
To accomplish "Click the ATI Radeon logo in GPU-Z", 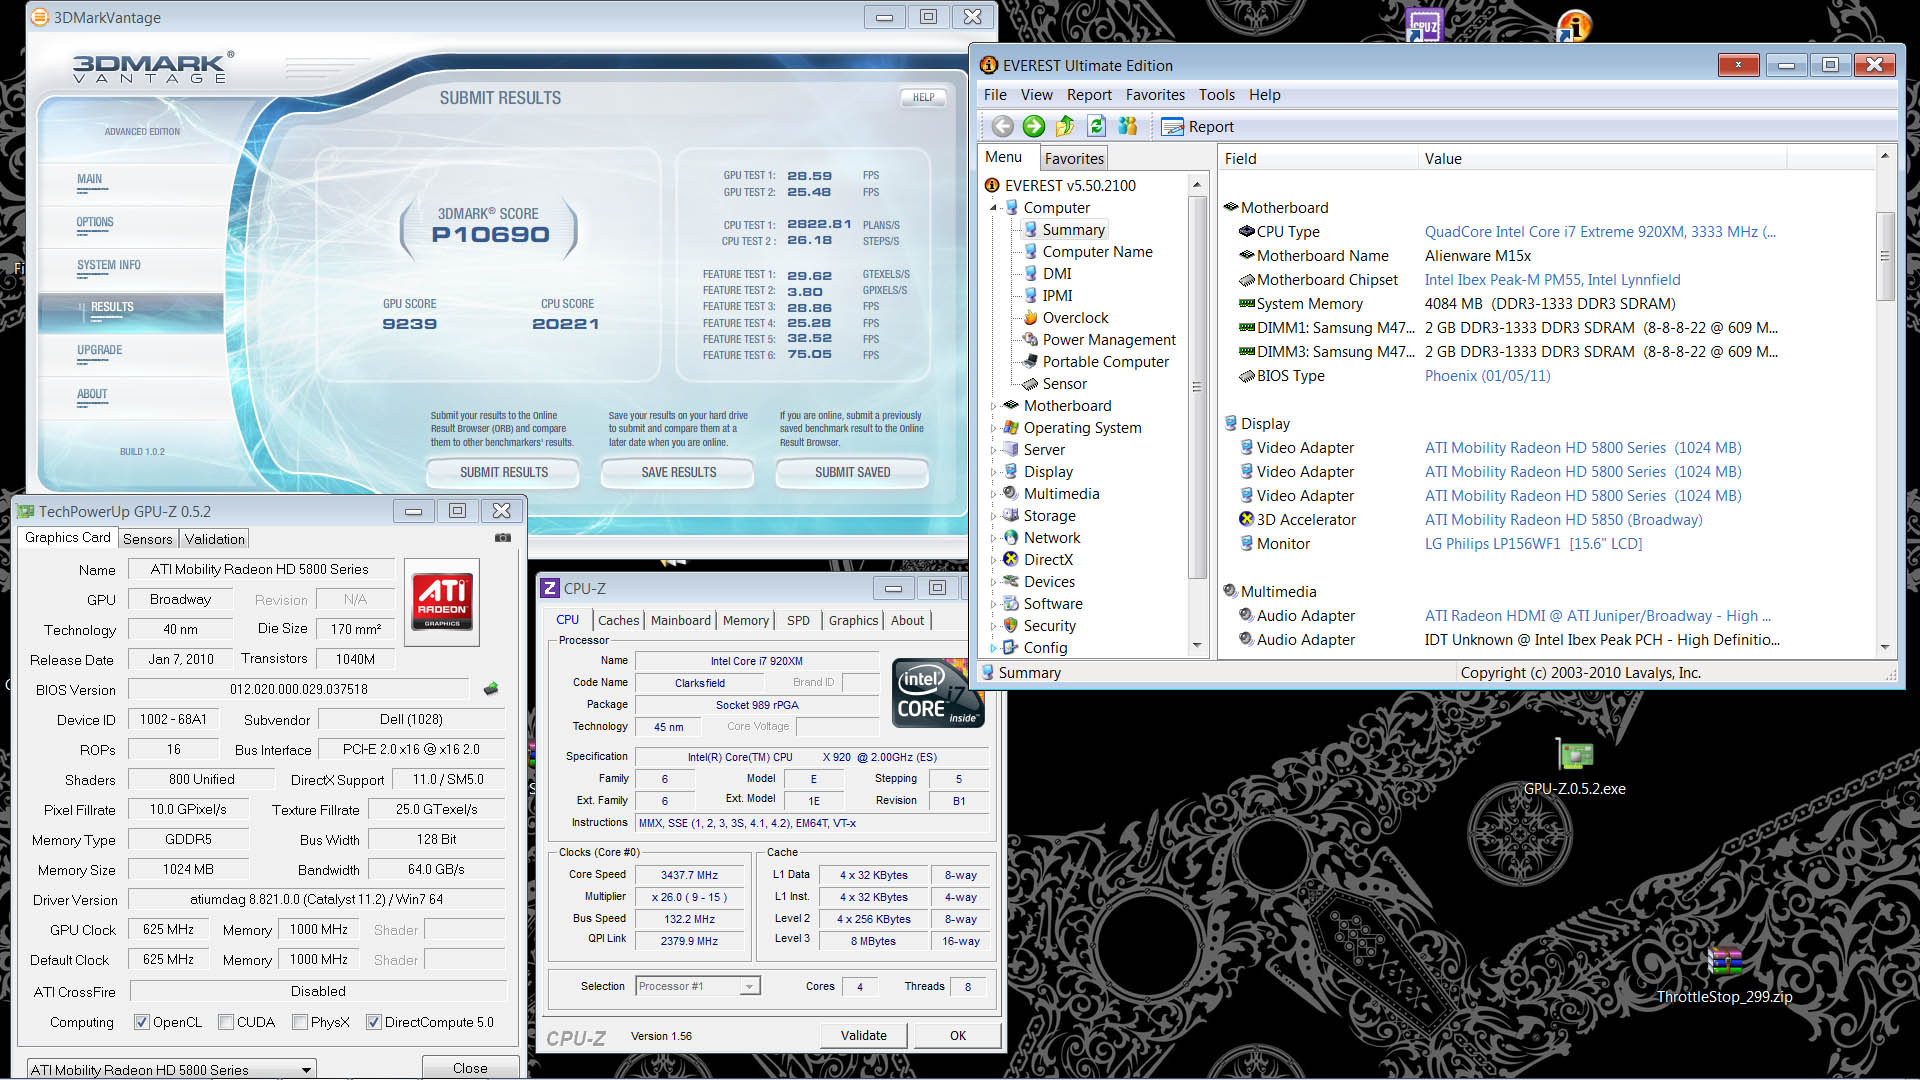I will 442,601.
